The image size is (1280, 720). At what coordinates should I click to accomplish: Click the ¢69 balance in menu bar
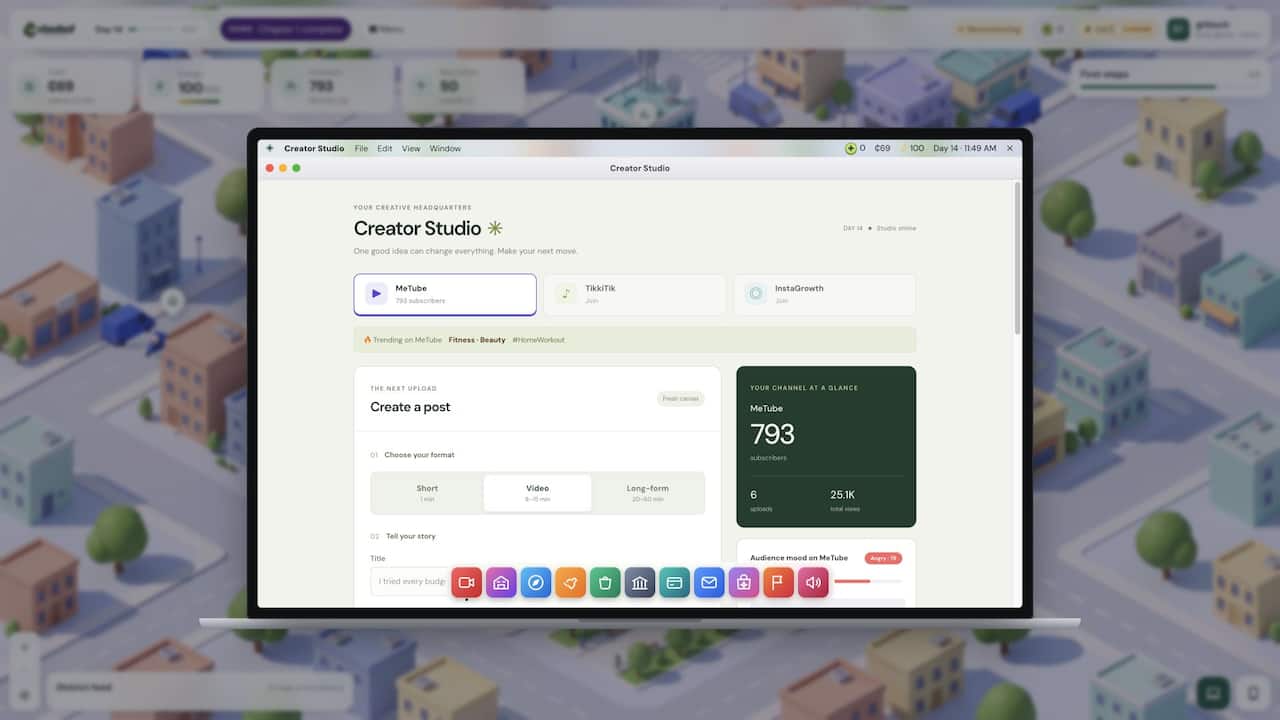point(882,148)
